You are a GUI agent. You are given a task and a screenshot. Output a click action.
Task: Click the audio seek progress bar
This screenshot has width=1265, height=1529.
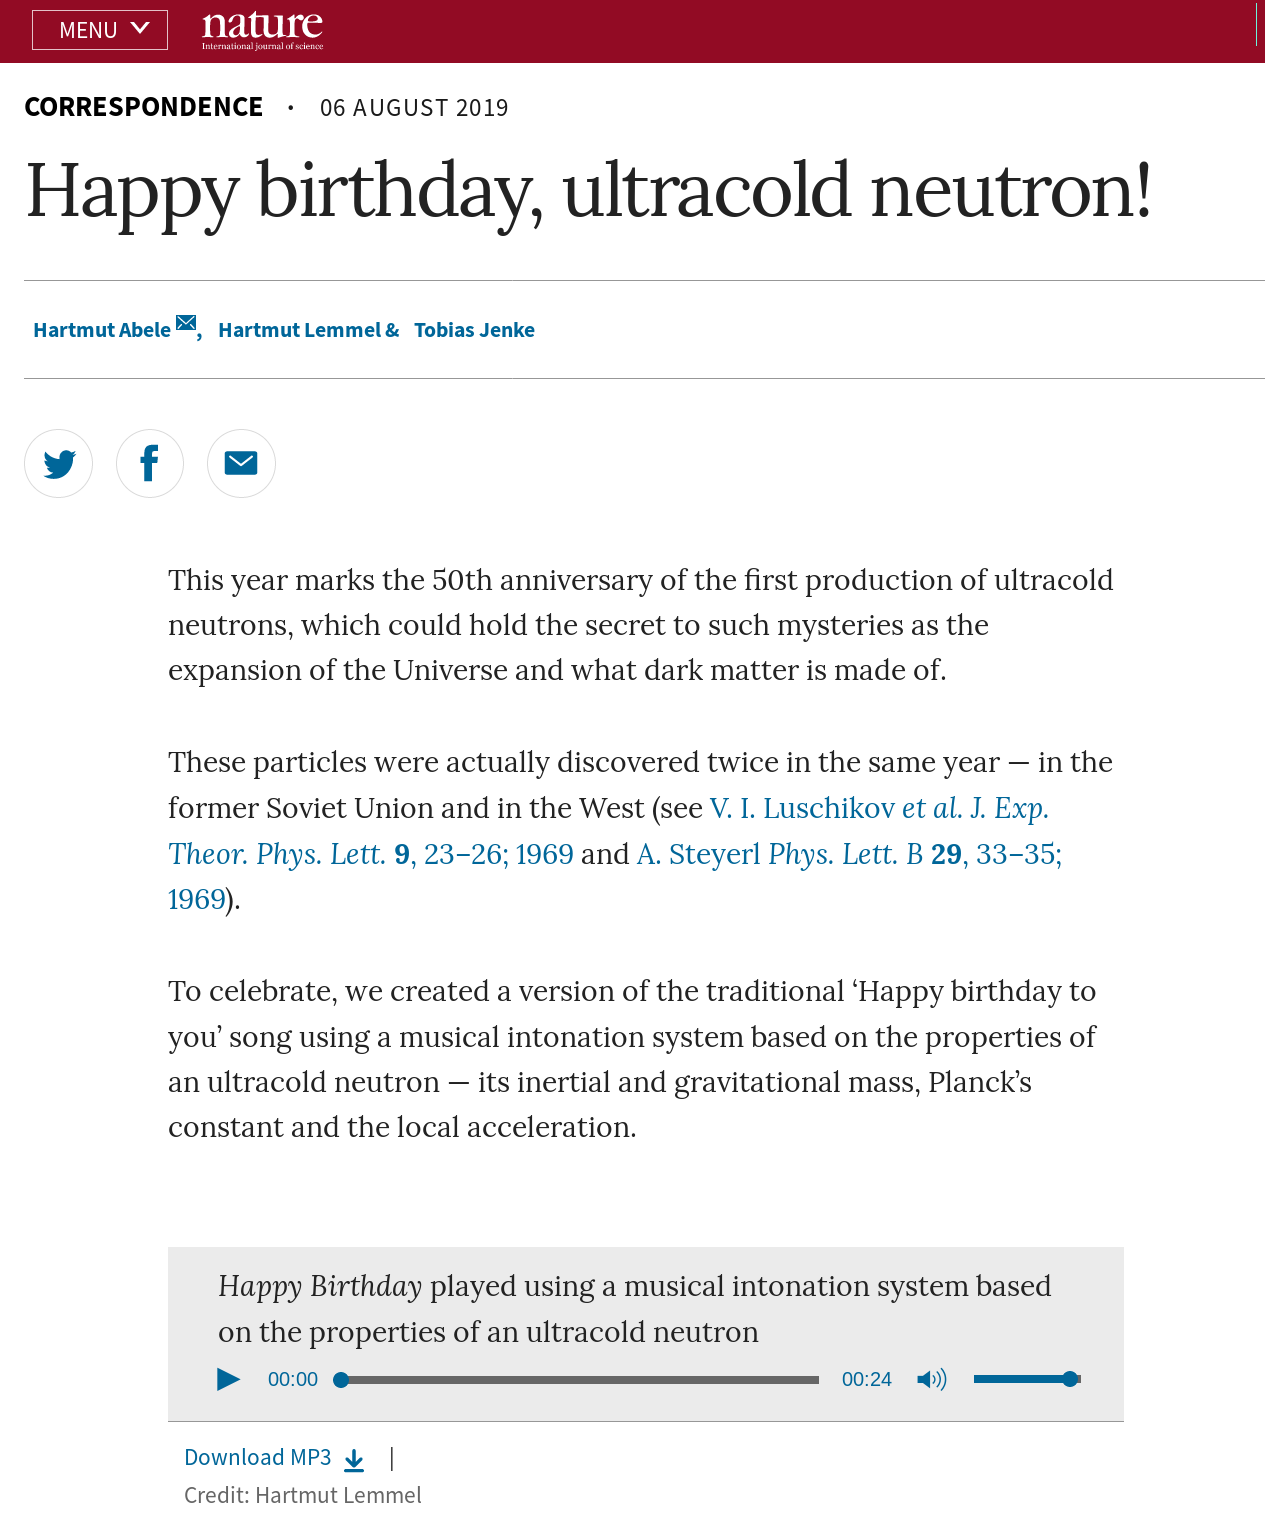point(580,1380)
